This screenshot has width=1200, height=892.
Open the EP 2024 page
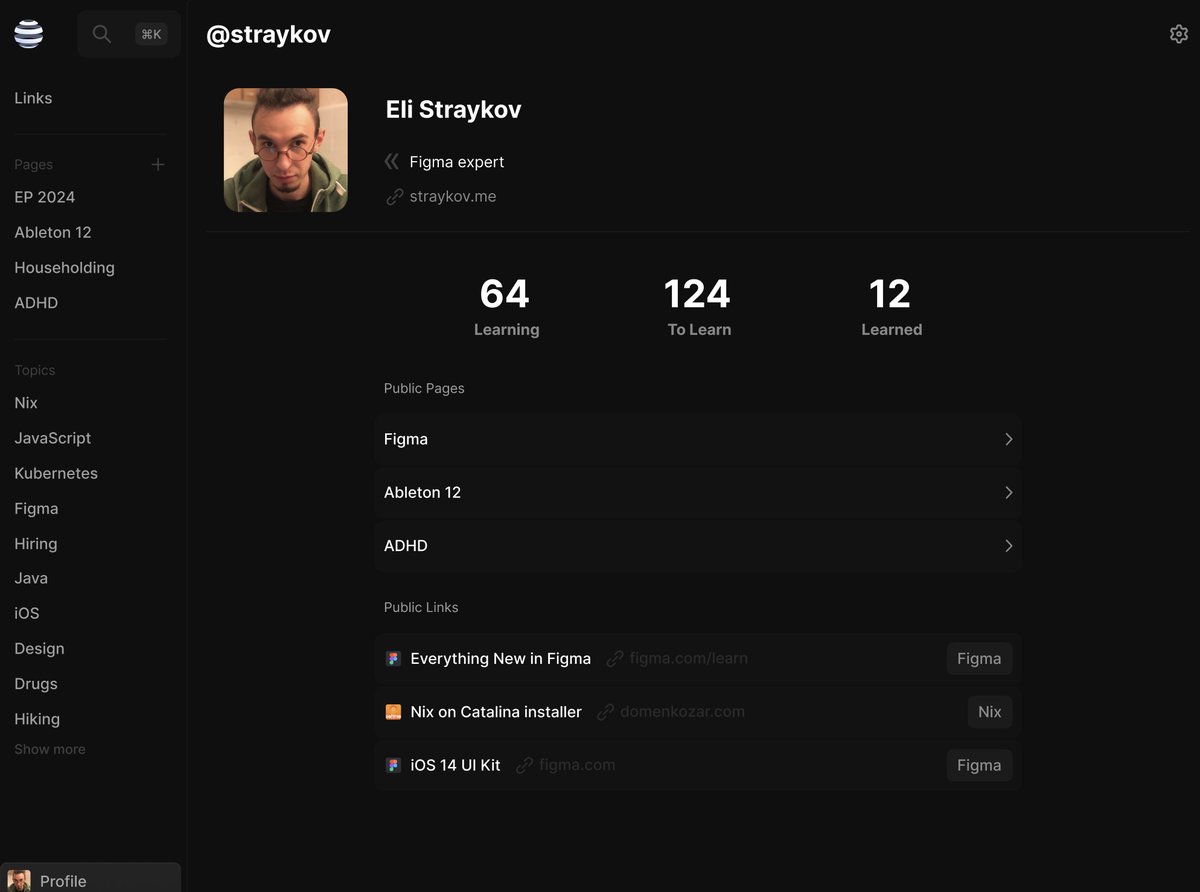pyautogui.click(x=45, y=197)
